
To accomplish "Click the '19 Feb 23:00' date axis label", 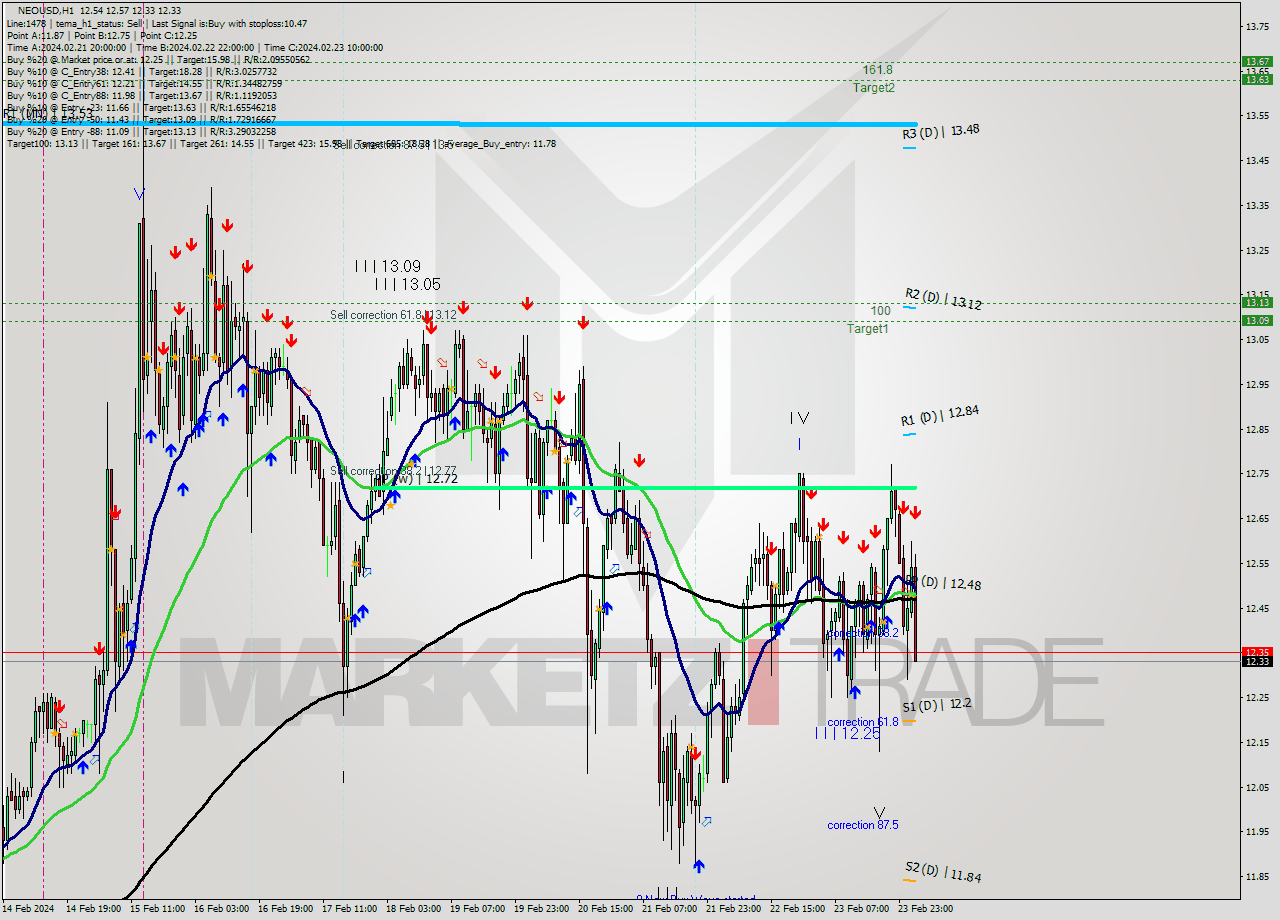I will 542,909.
